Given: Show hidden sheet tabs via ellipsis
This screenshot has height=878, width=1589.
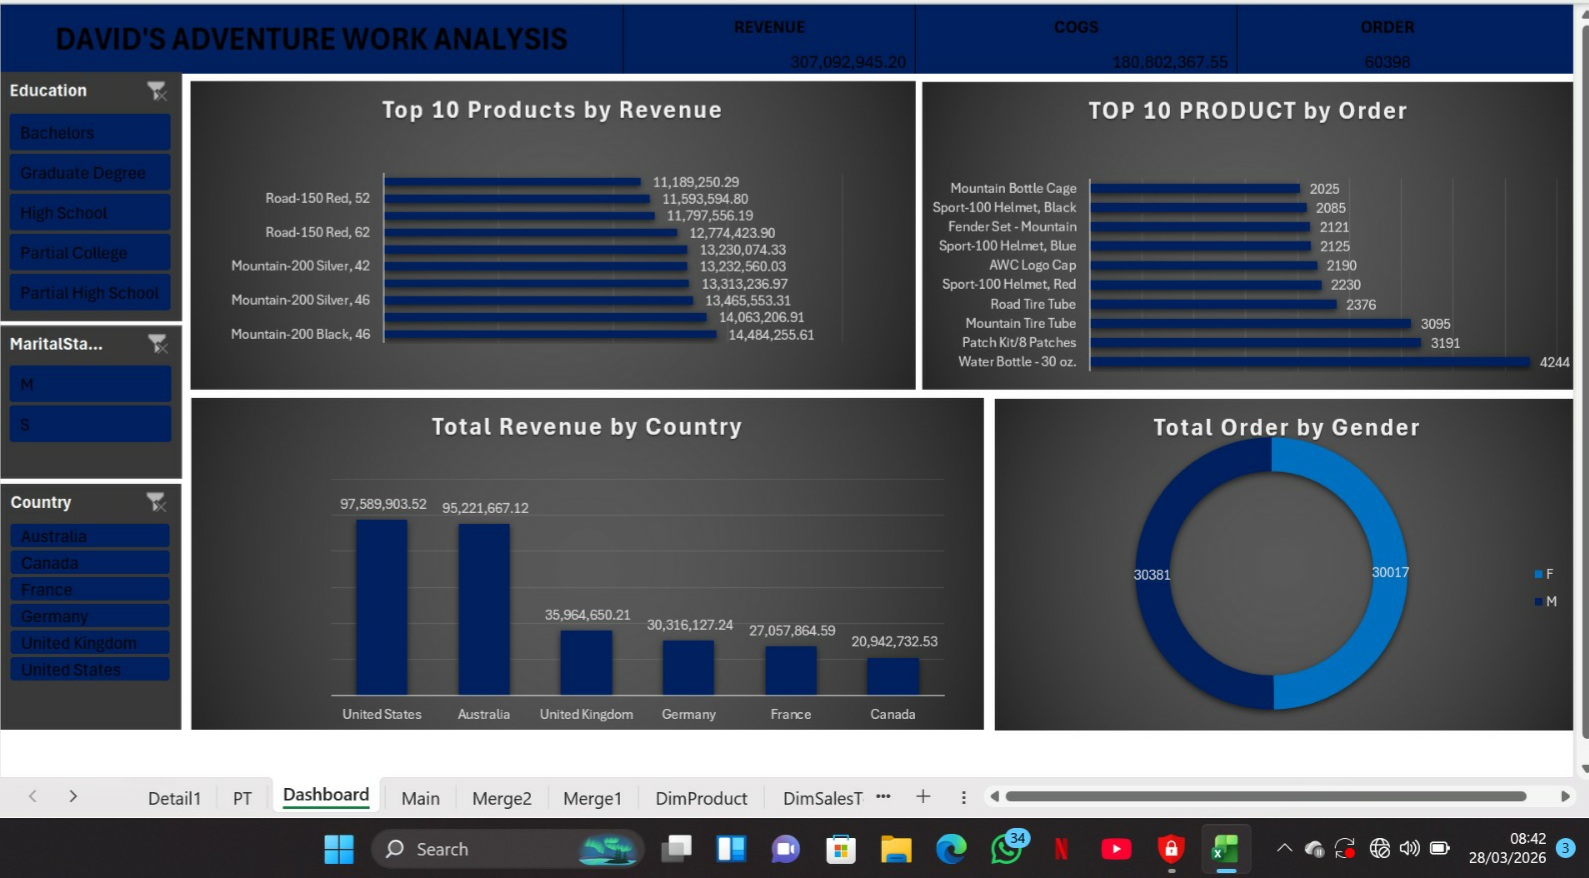Looking at the screenshot, I should 883,796.
